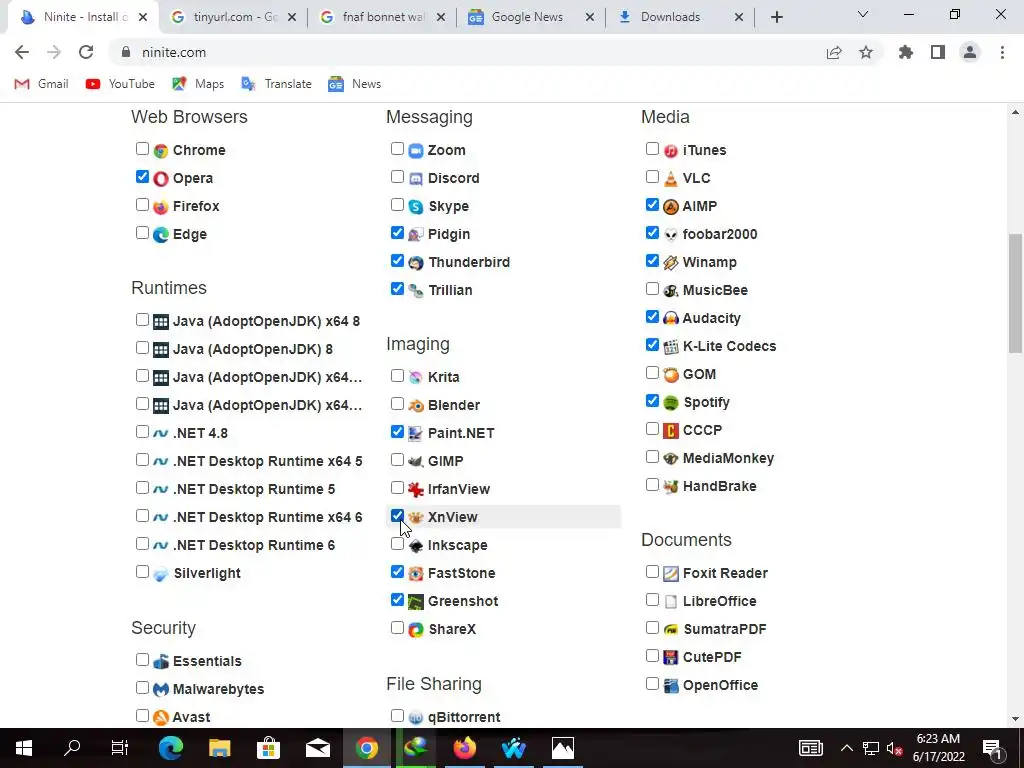Show hidden system tray icons
The height and width of the screenshot is (768, 1024).
pyautogui.click(x=846, y=748)
